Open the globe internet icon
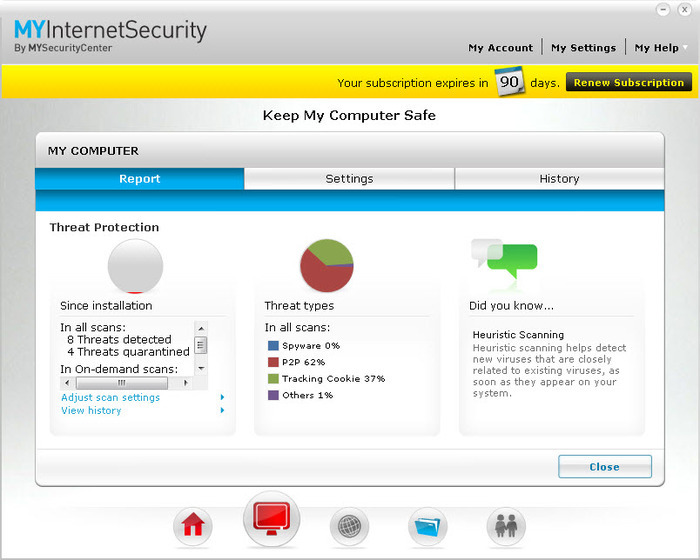This screenshot has height=560, width=700. pyautogui.click(x=350, y=526)
